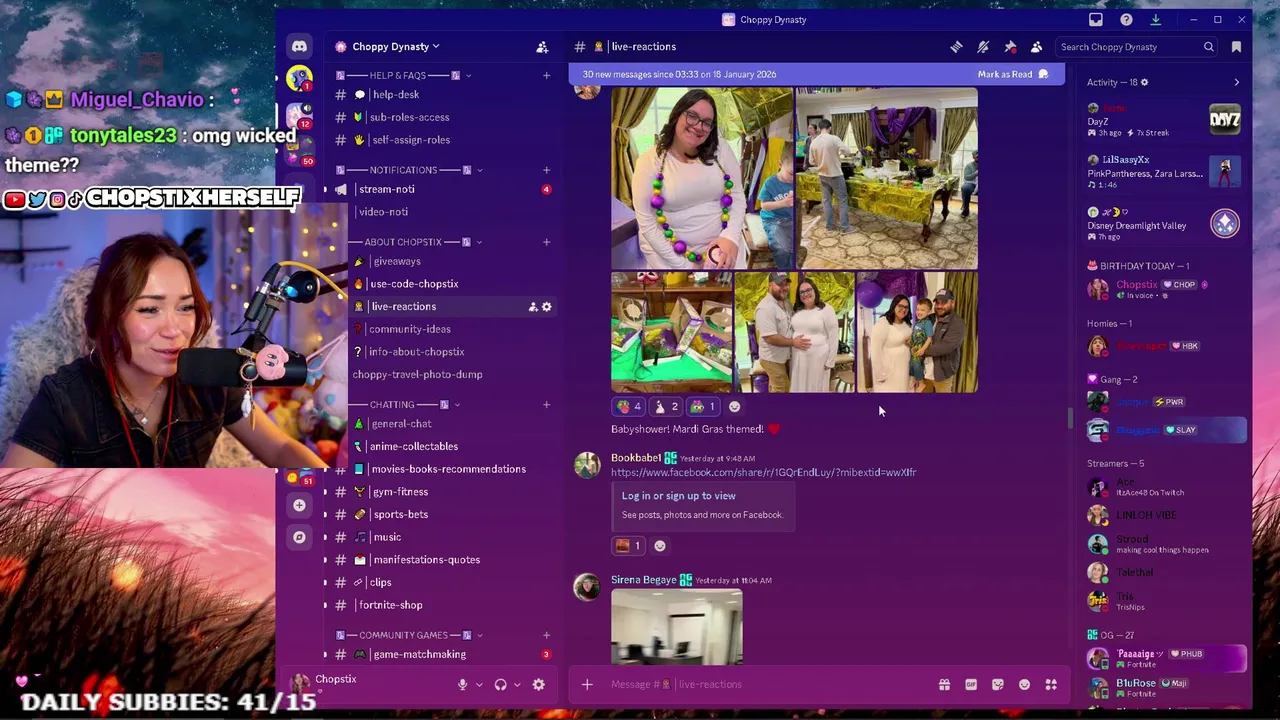Open live-reactions edit channel gear

pos(546,307)
